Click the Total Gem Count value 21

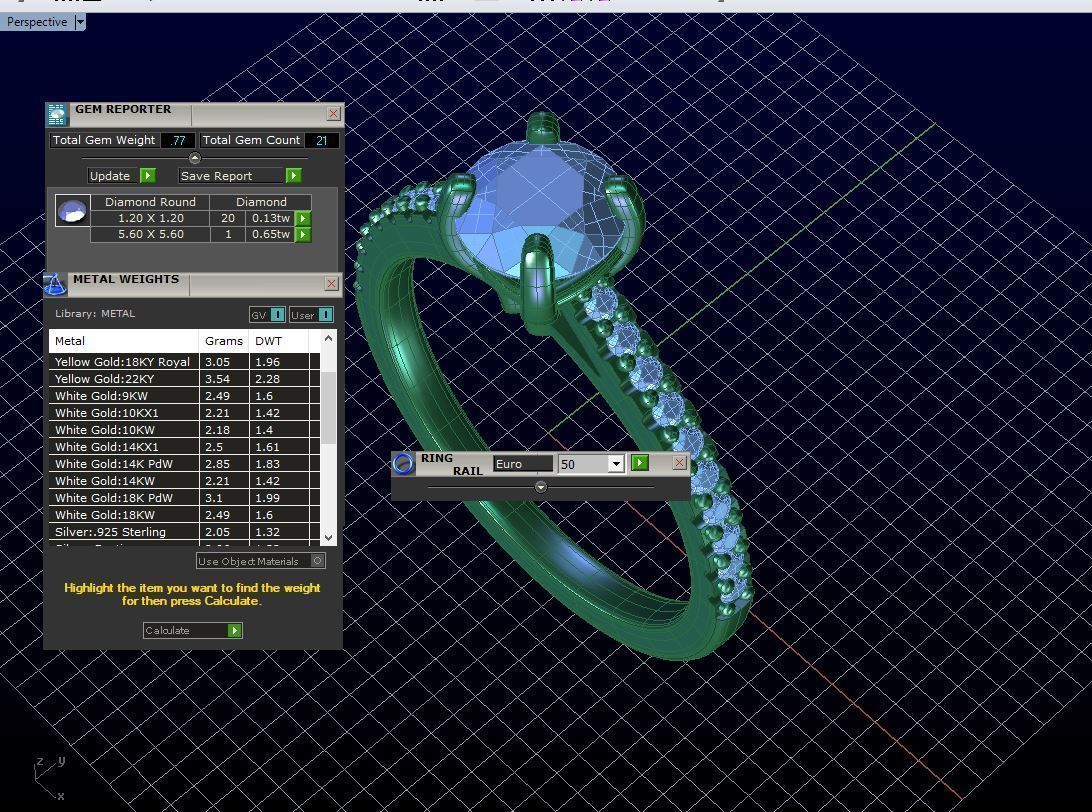click(322, 140)
